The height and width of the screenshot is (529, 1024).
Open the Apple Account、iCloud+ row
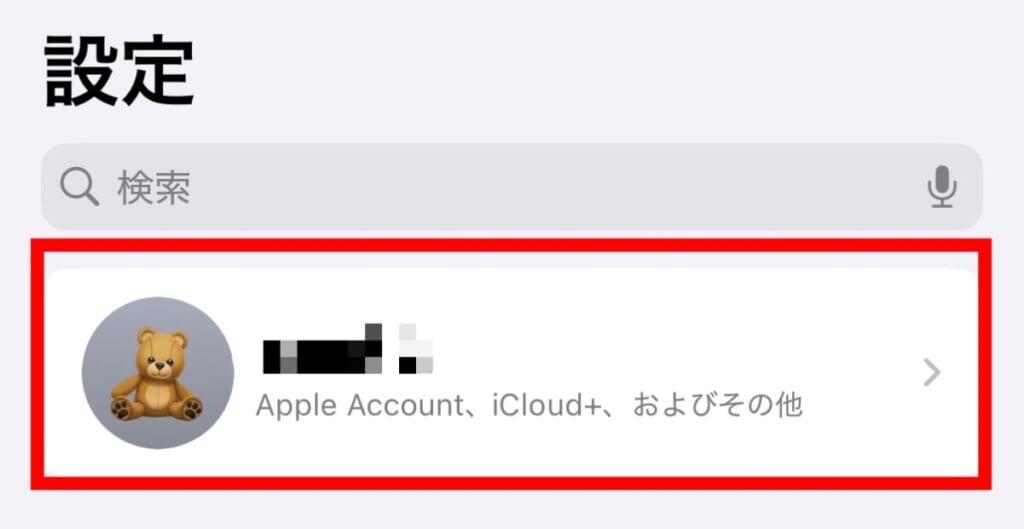(511, 372)
